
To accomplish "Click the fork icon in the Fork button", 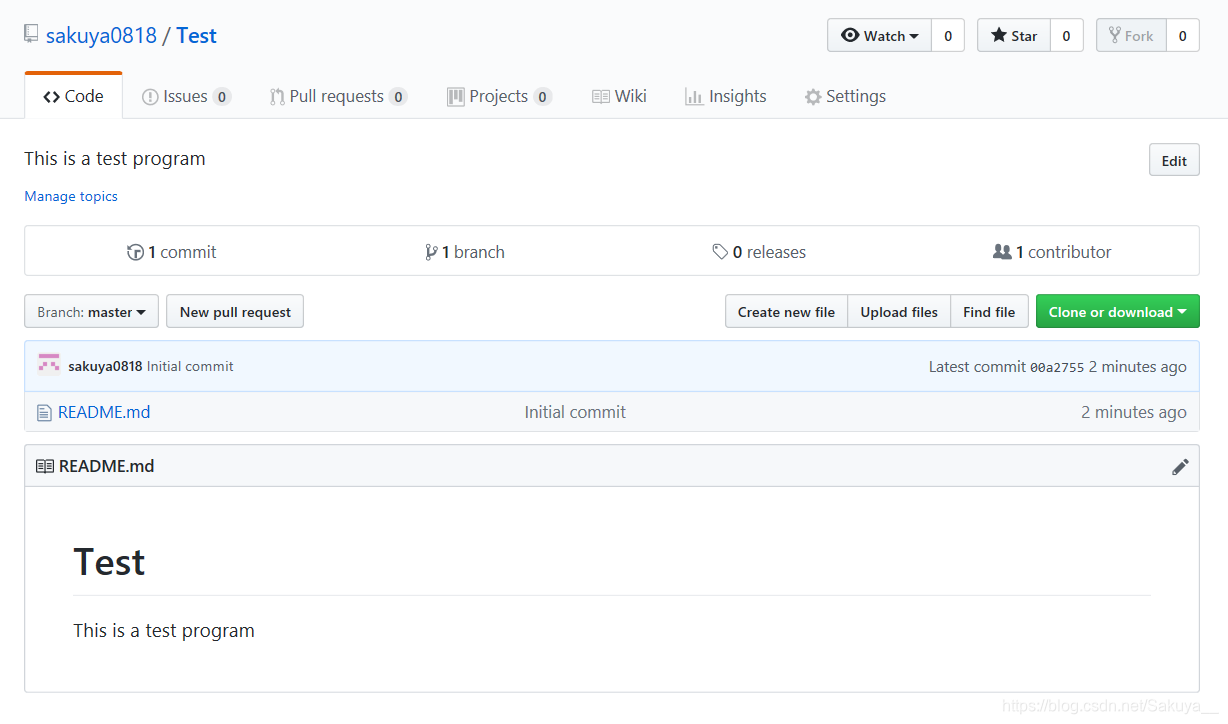I will (1114, 35).
